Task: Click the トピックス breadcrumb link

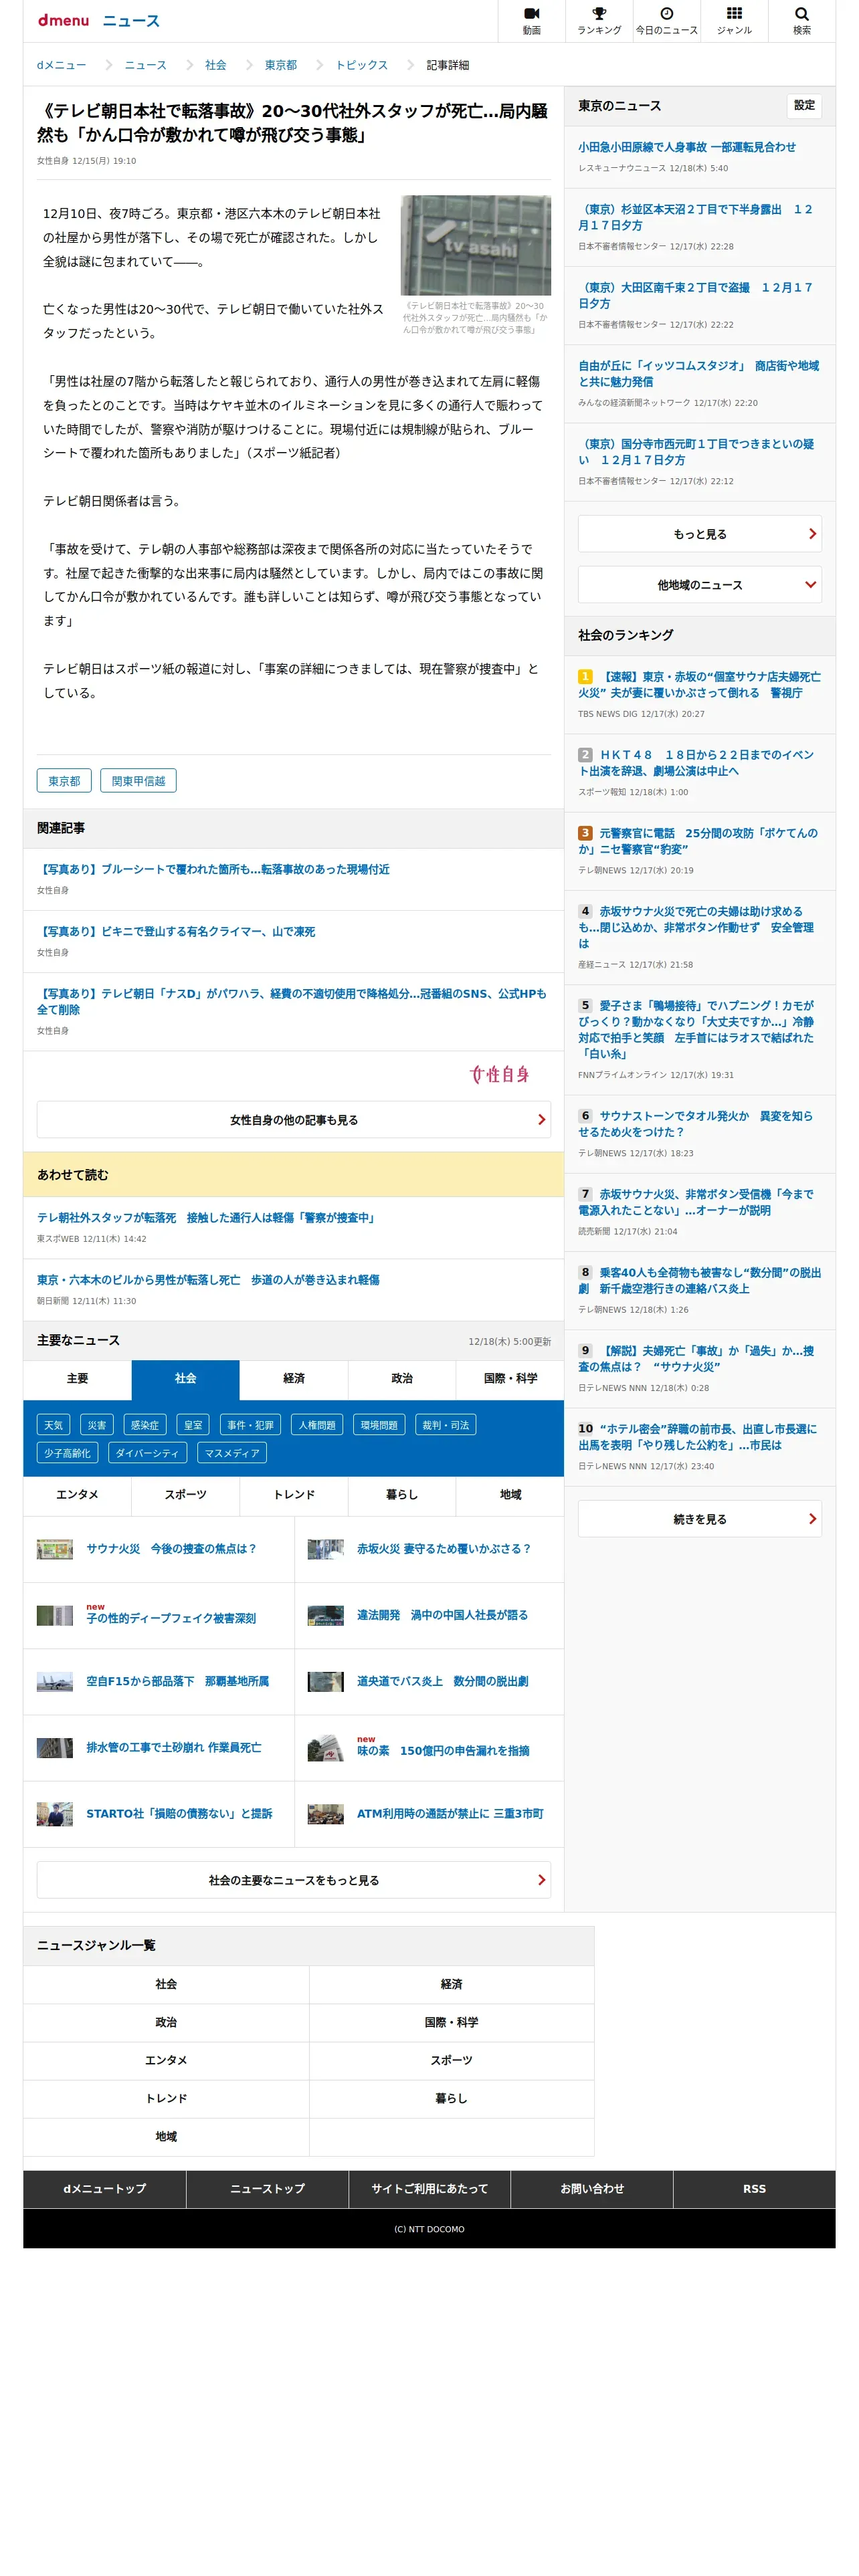Action: point(361,65)
